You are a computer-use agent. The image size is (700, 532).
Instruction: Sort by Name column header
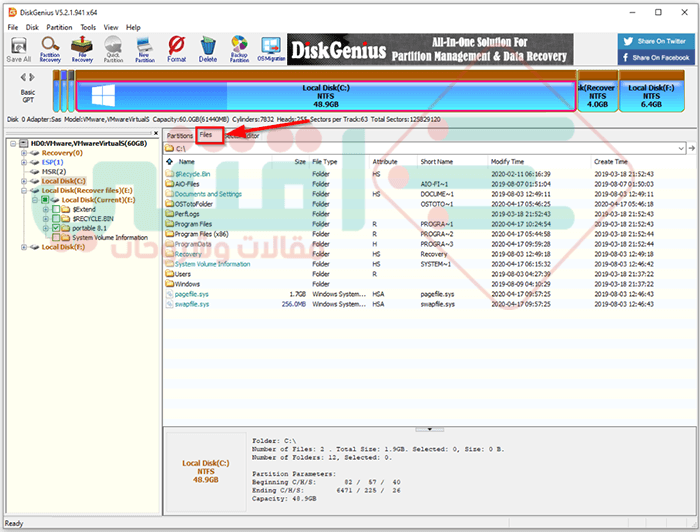pos(187,162)
